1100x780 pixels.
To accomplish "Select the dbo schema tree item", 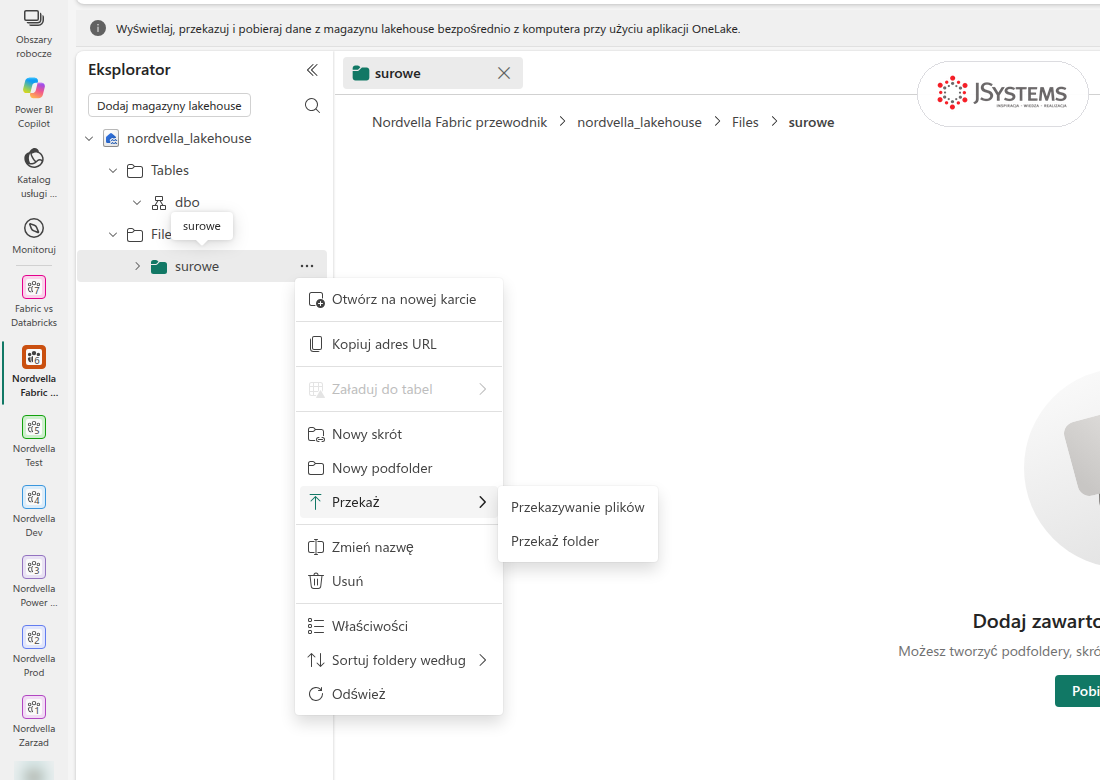I will click(x=187, y=202).
